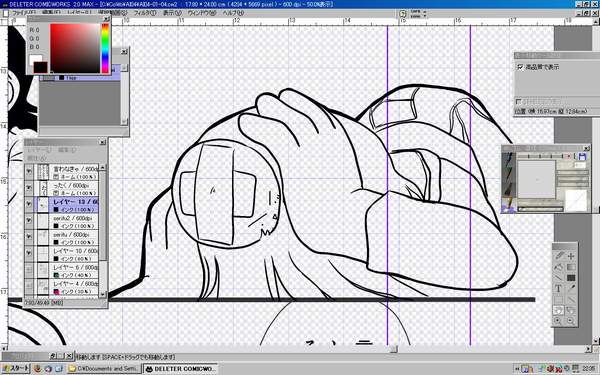Click the zoom out magnifier tool

(x=571, y=321)
